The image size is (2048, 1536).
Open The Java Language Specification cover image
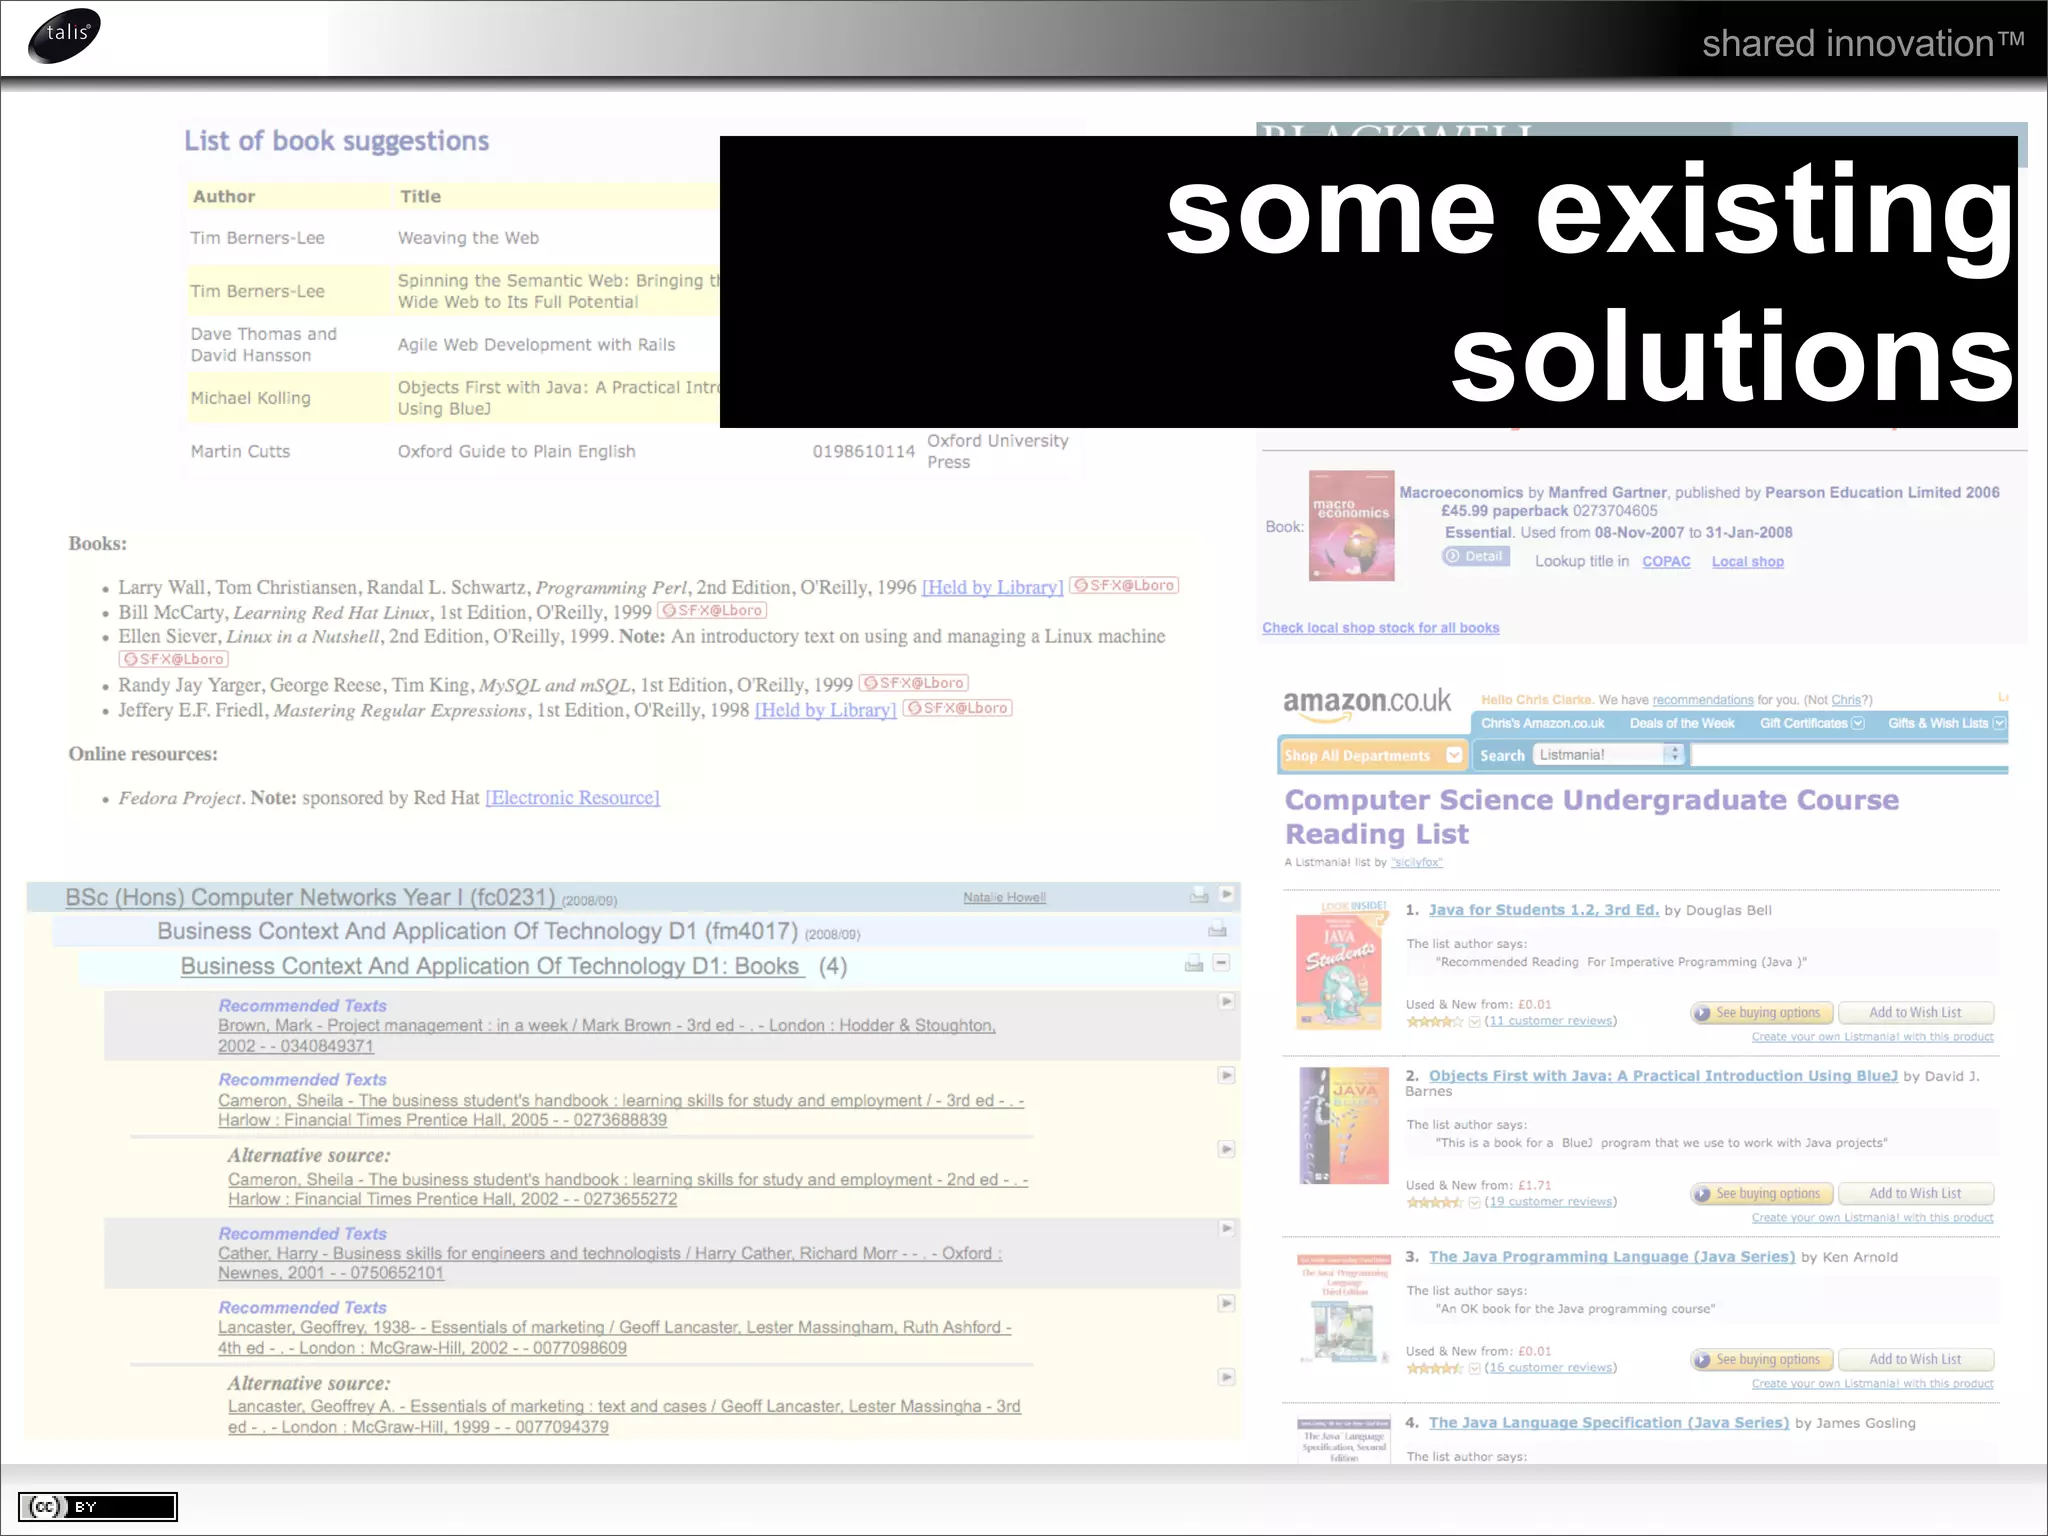(1344, 1440)
